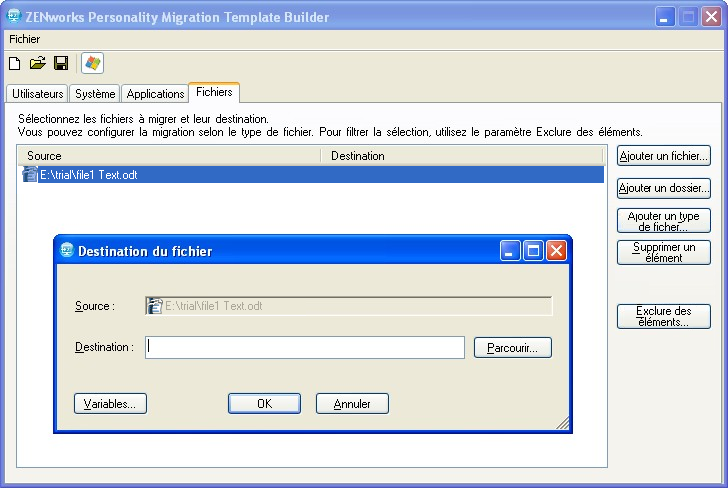The image size is (728, 488).
Task: Switch to the Applications tab
Action: pos(156,94)
